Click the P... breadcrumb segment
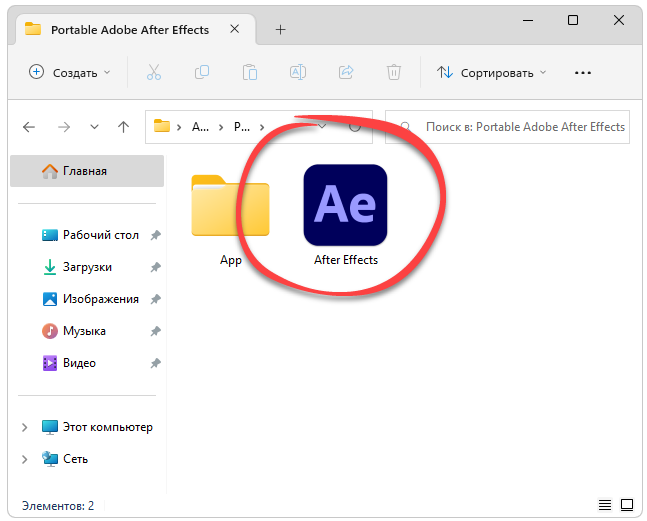 (242, 127)
